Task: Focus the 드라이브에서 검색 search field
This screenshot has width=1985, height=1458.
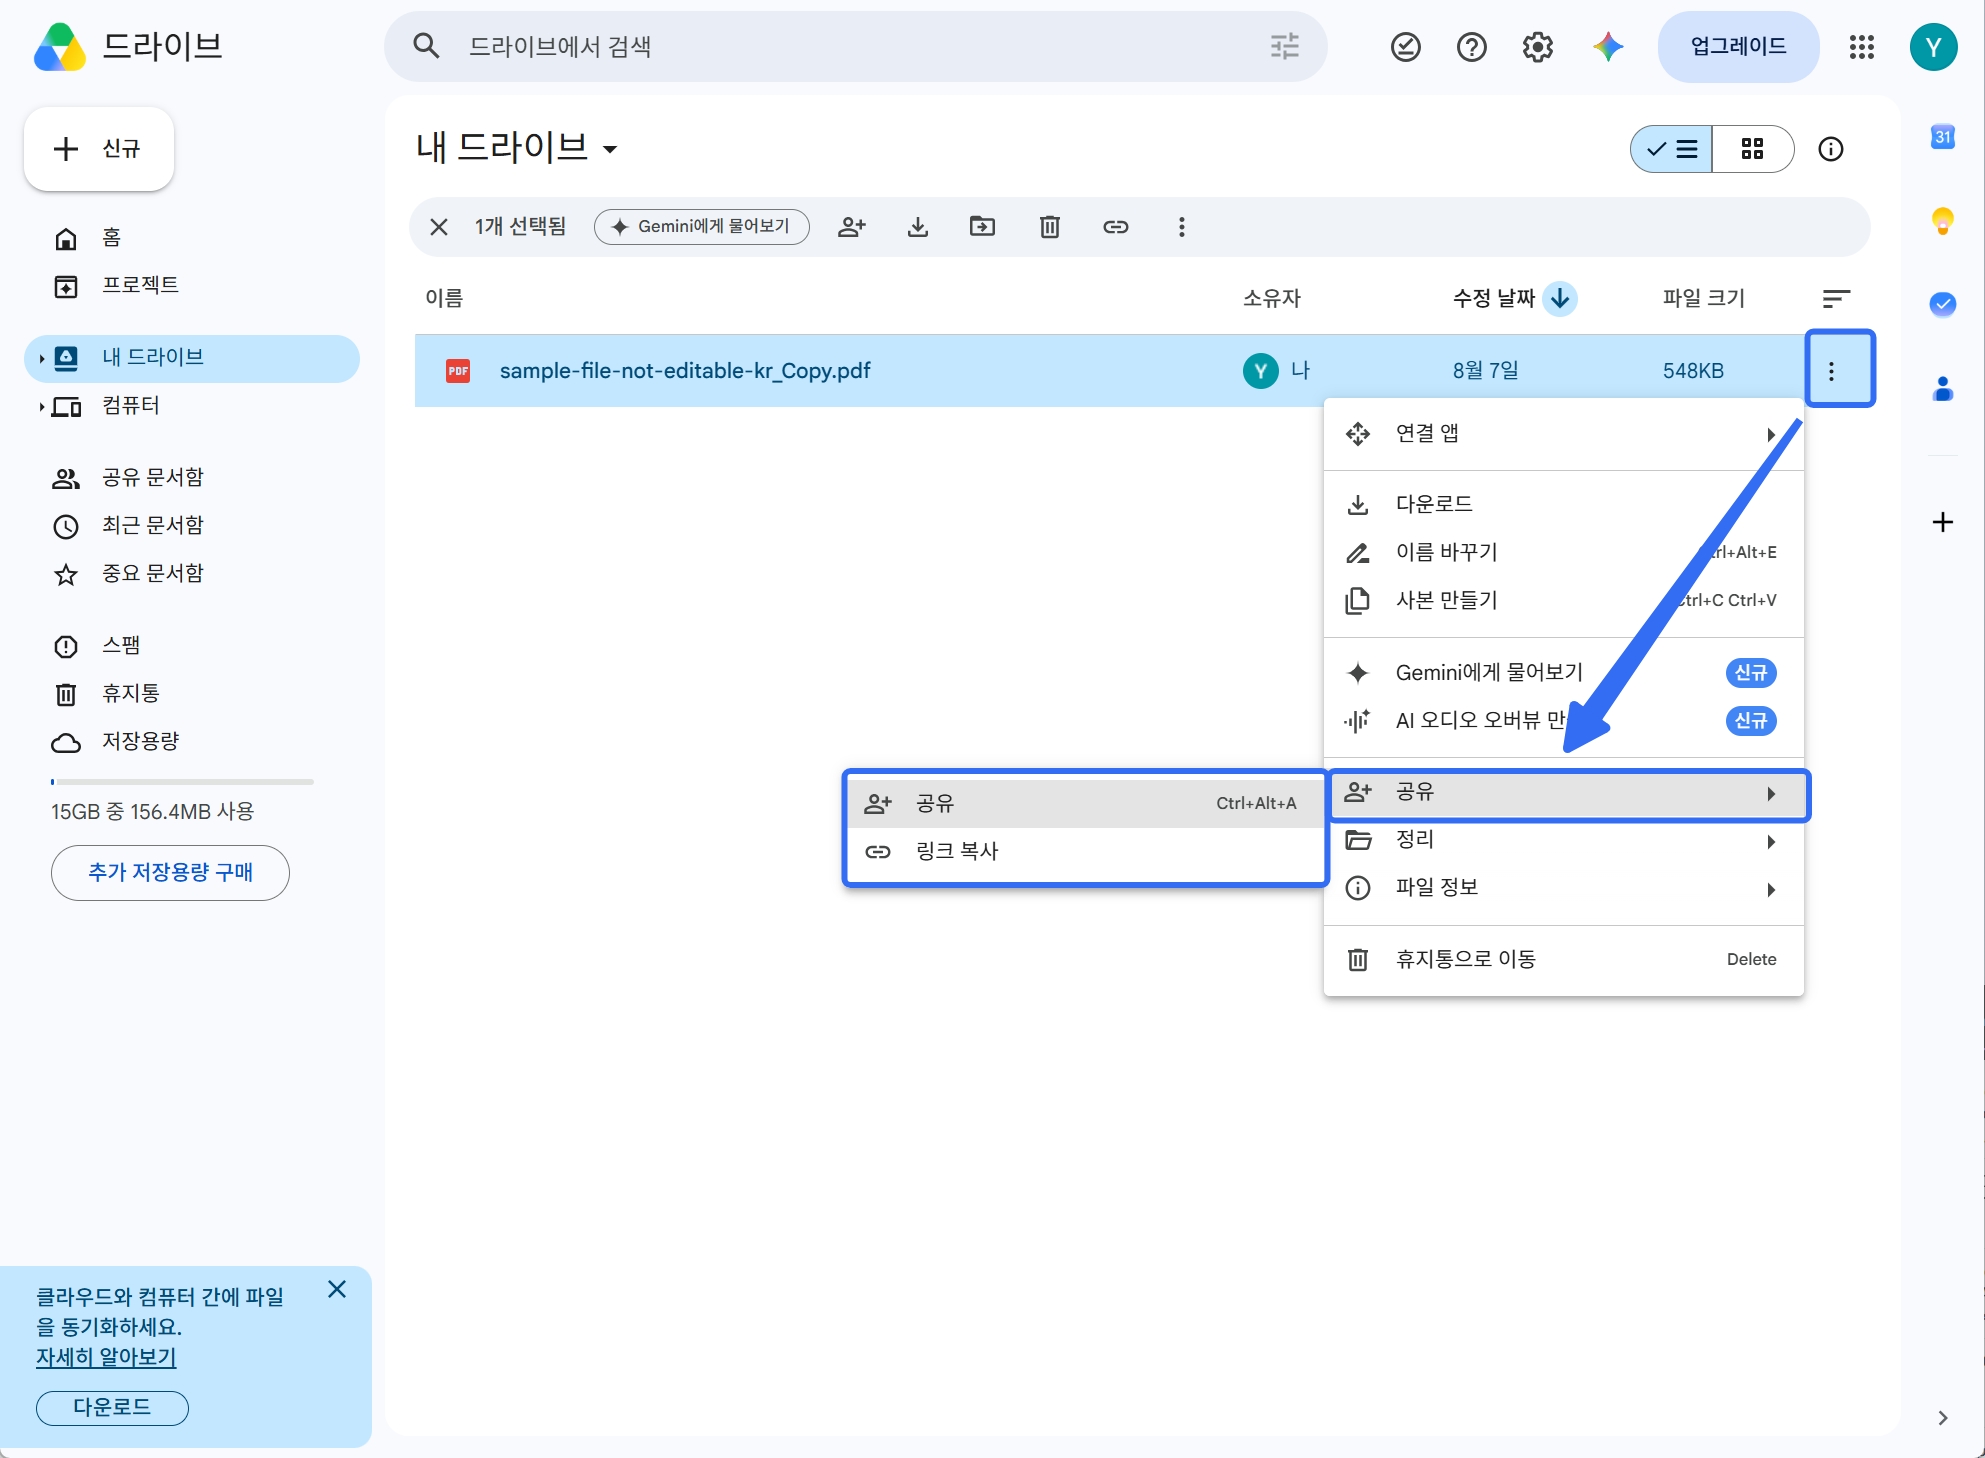Action: tap(855, 46)
